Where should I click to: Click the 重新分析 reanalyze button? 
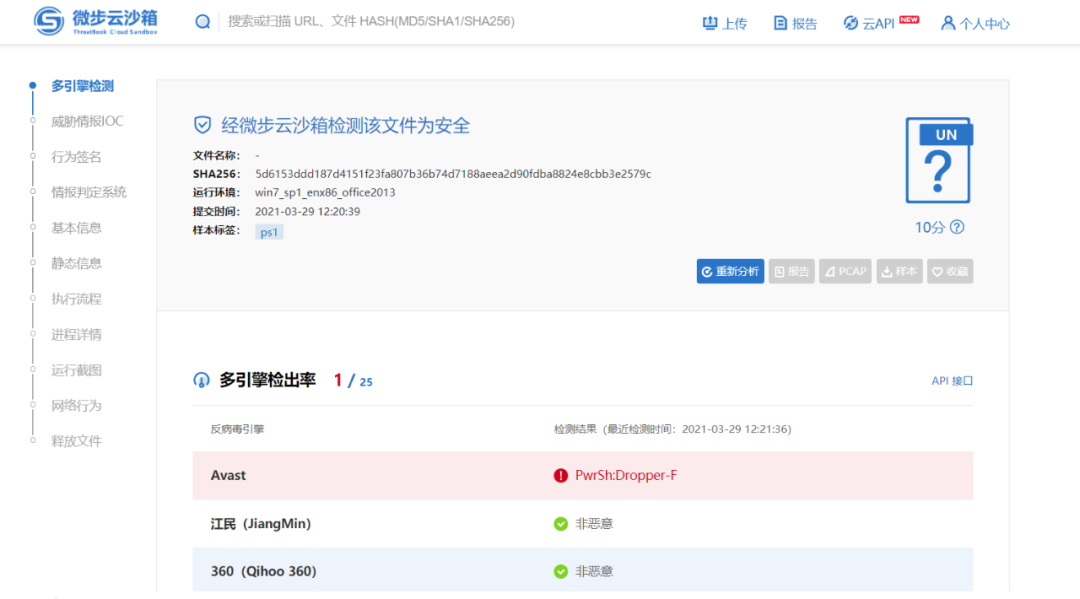click(x=730, y=271)
